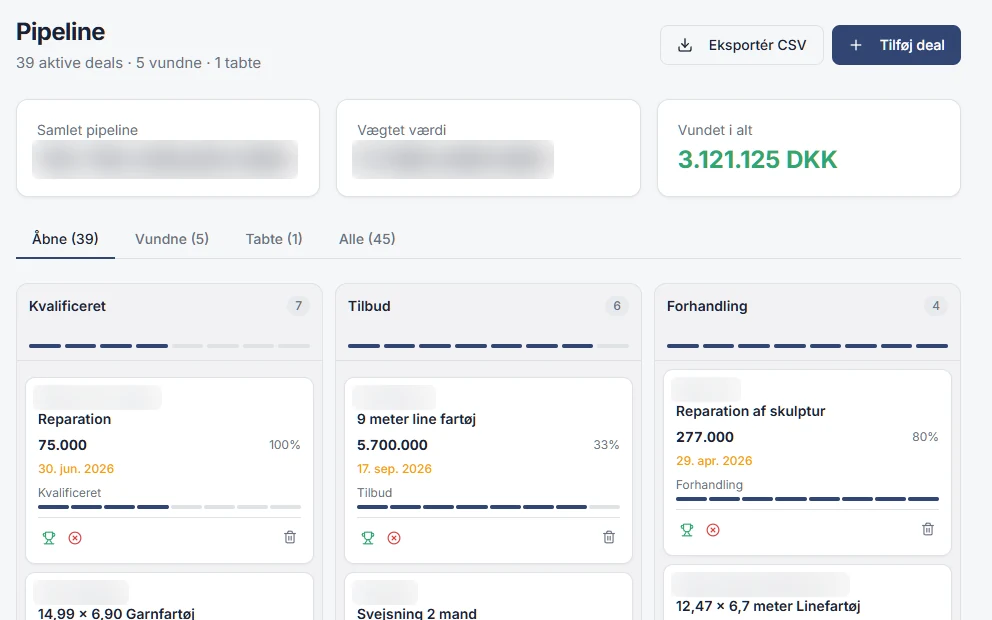992x620 pixels.
Task: Click the 17. sep. 2026 date
Action: [x=394, y=469]
